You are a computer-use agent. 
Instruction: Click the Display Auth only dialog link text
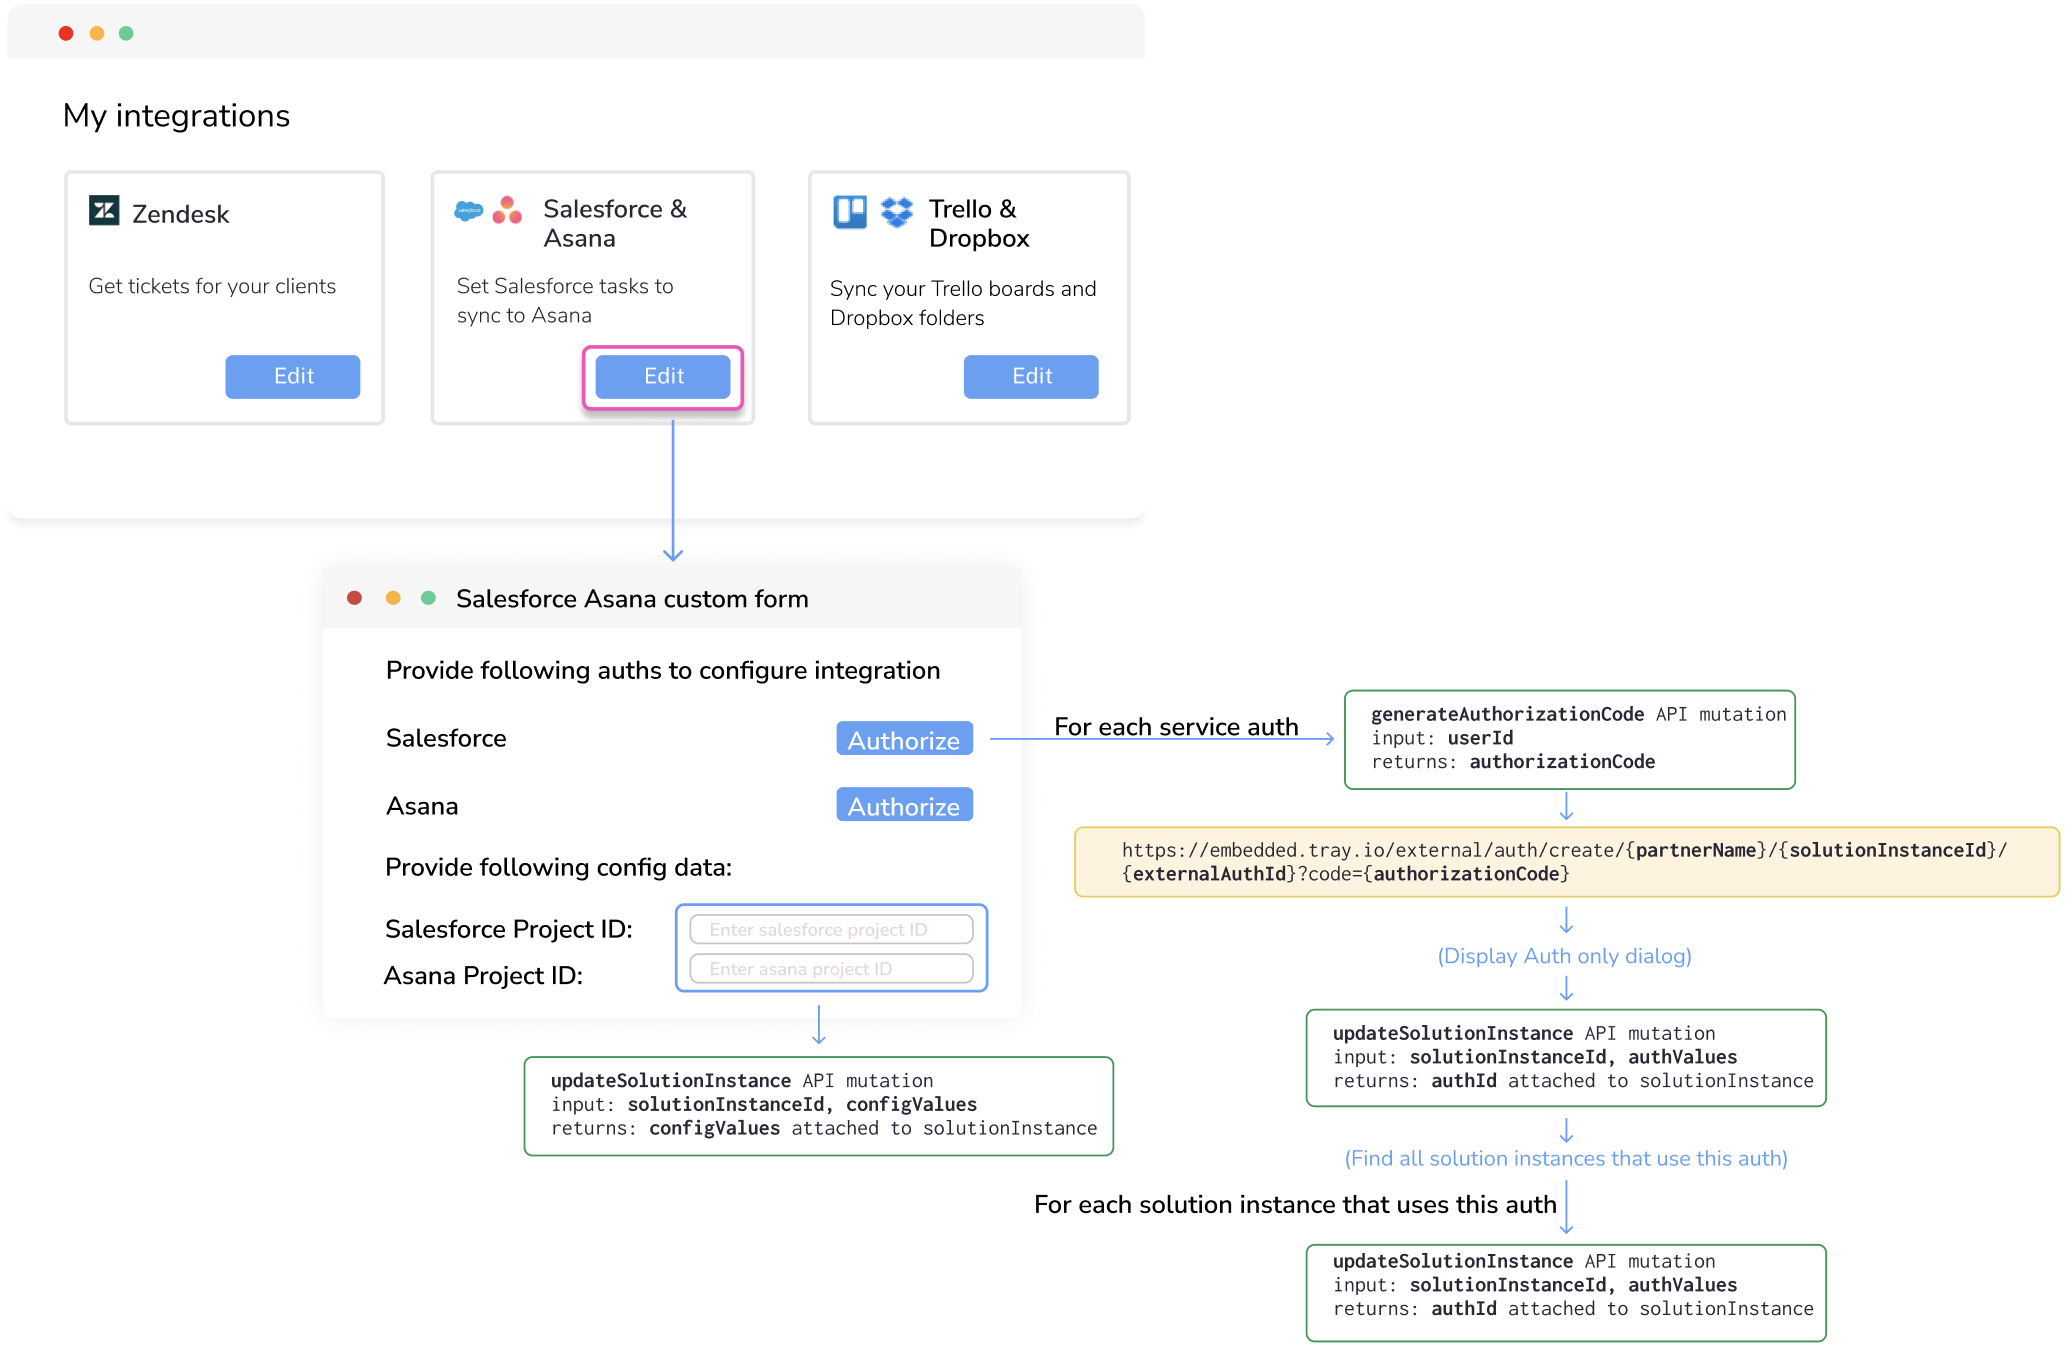[x=1565, y=955]
